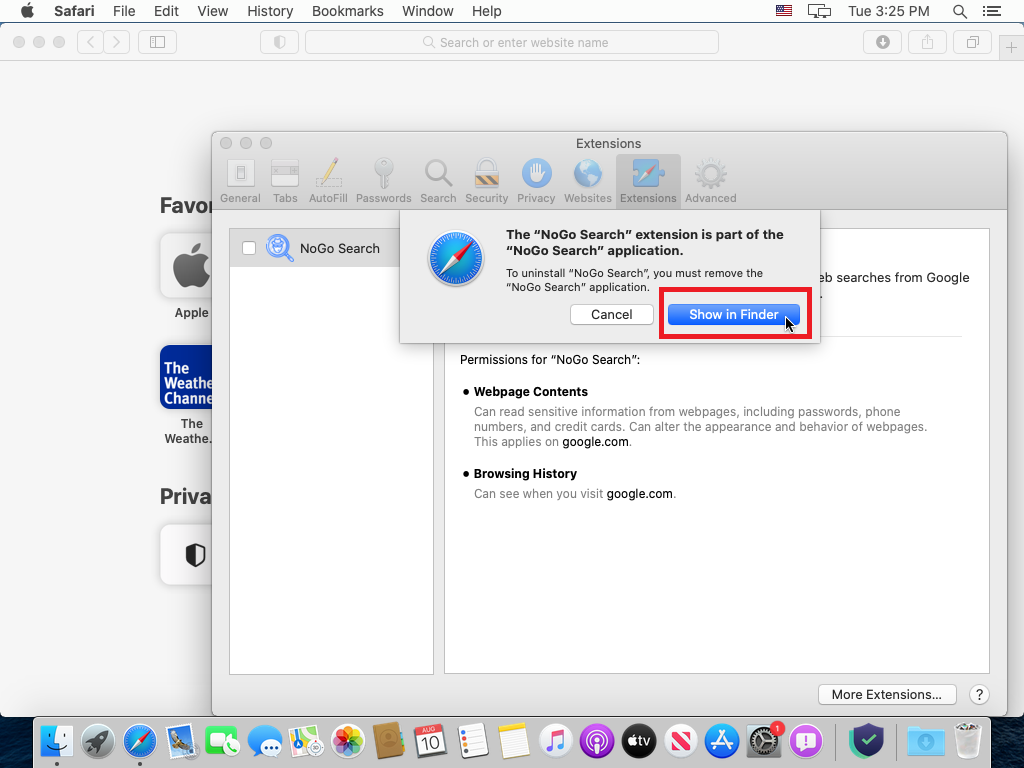Open The Weather Channel favorite

point(186,377)
